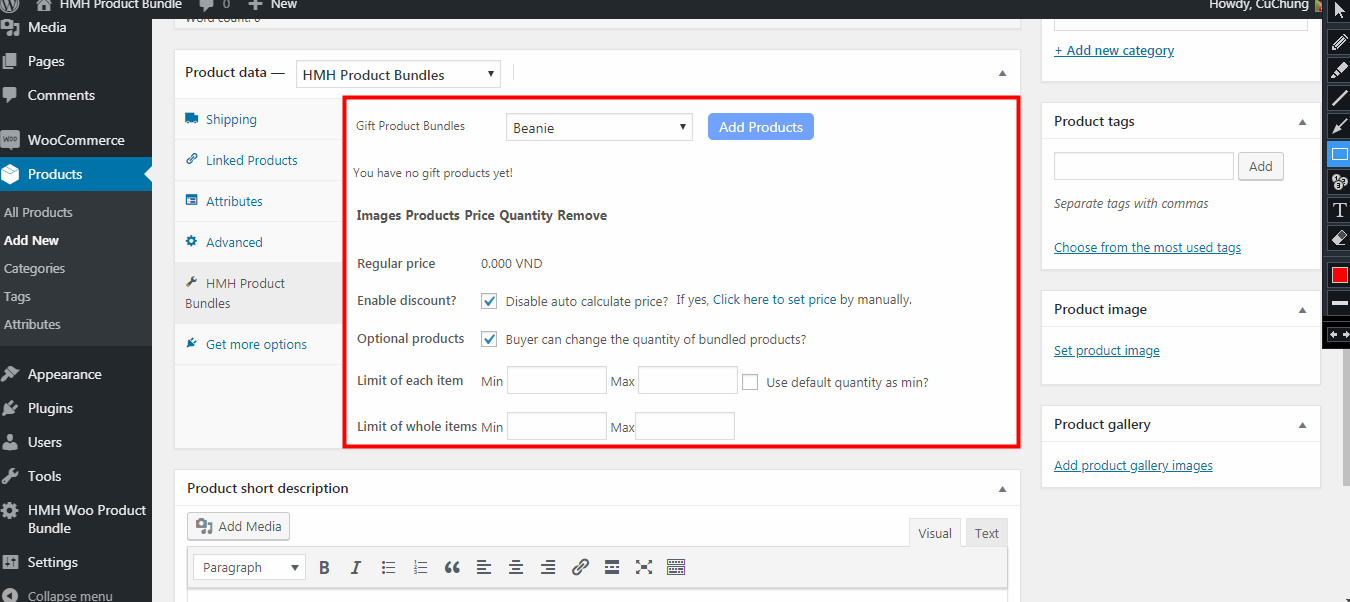Toggle the Disable auto calculate price checkbox
The height and width of the screenshot is (602, 1350).
[x=489, y=301]
